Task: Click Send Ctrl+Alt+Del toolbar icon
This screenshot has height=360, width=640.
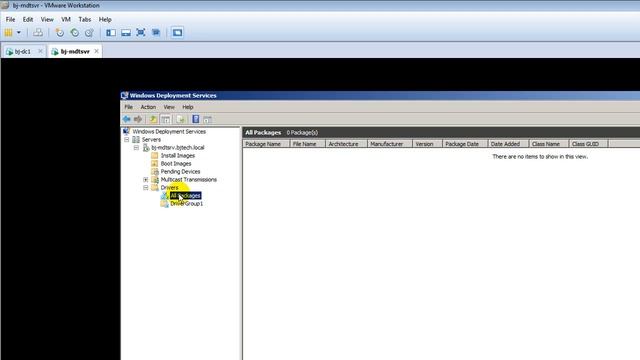Action: (x=38, y=33)
